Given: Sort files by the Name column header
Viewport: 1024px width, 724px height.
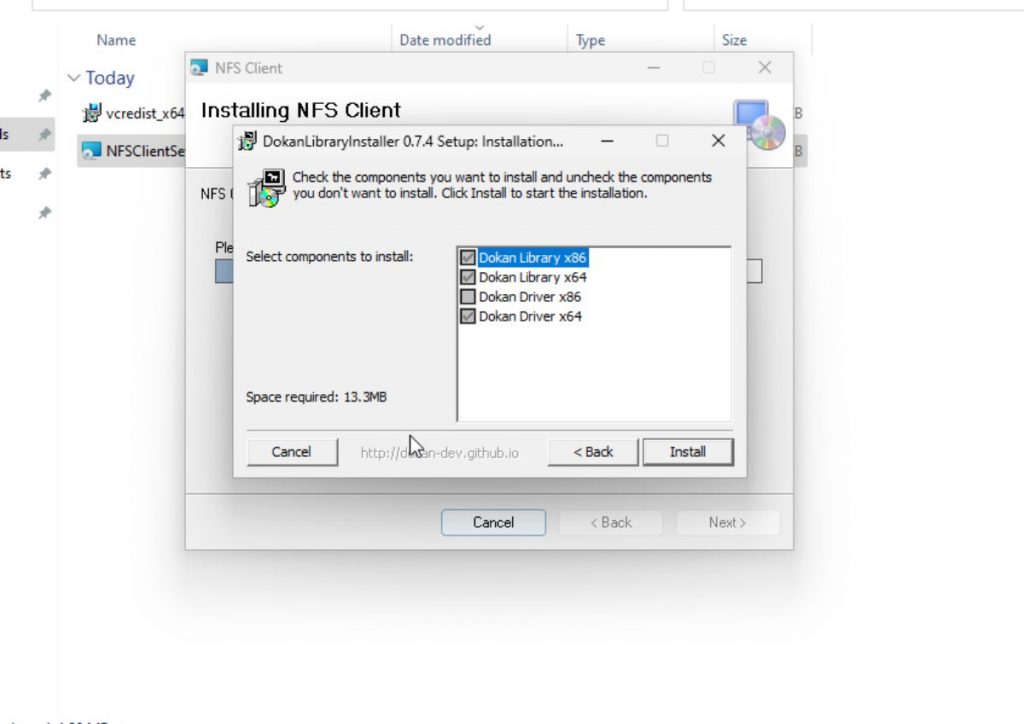Looking at the screenshot, I should (x=116, y=40).
